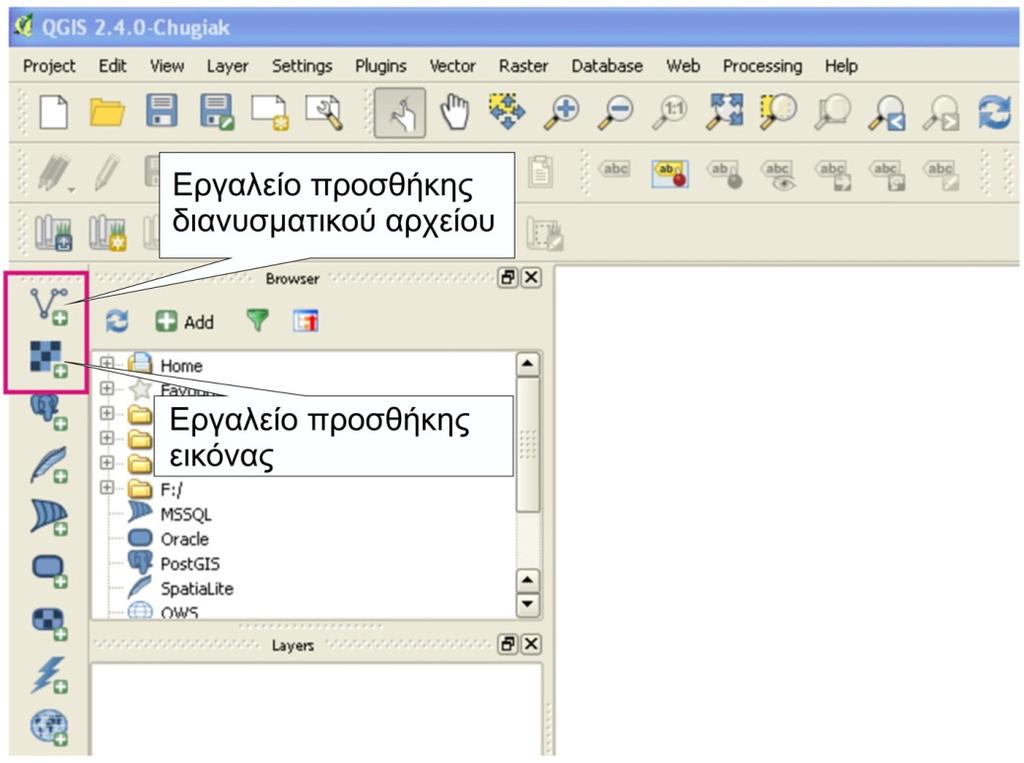Open the Processing menu
This screenshot has height=763, width=1024.
[762, 66]
